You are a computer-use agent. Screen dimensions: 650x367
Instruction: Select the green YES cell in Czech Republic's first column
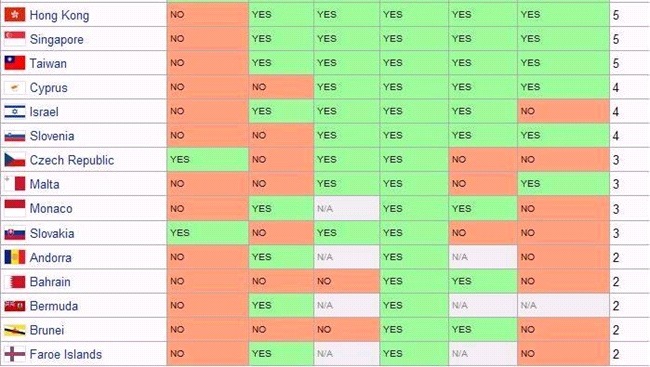208,160
